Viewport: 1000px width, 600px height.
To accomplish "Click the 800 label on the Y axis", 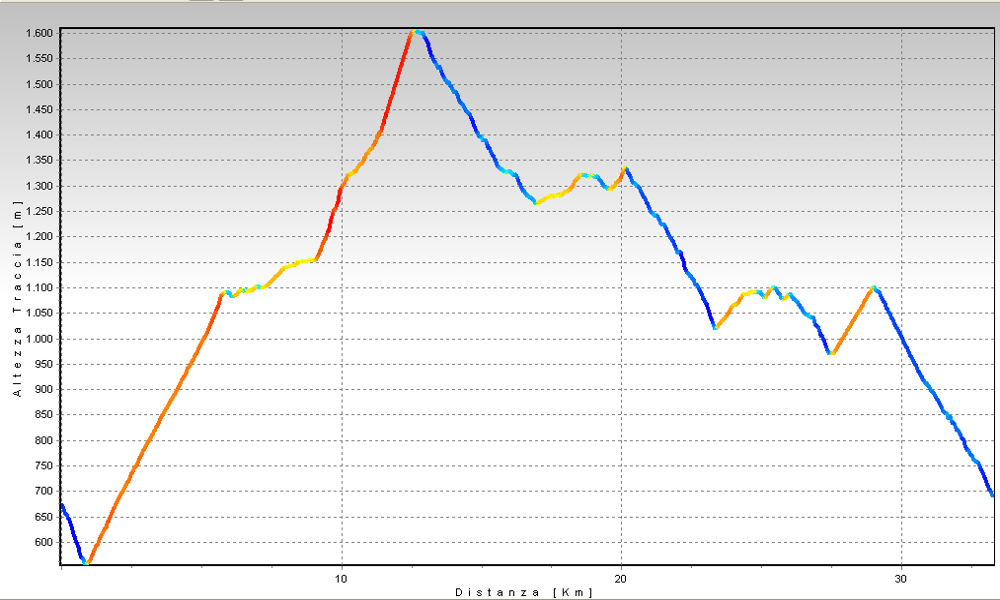I will [x=46, y=441].
